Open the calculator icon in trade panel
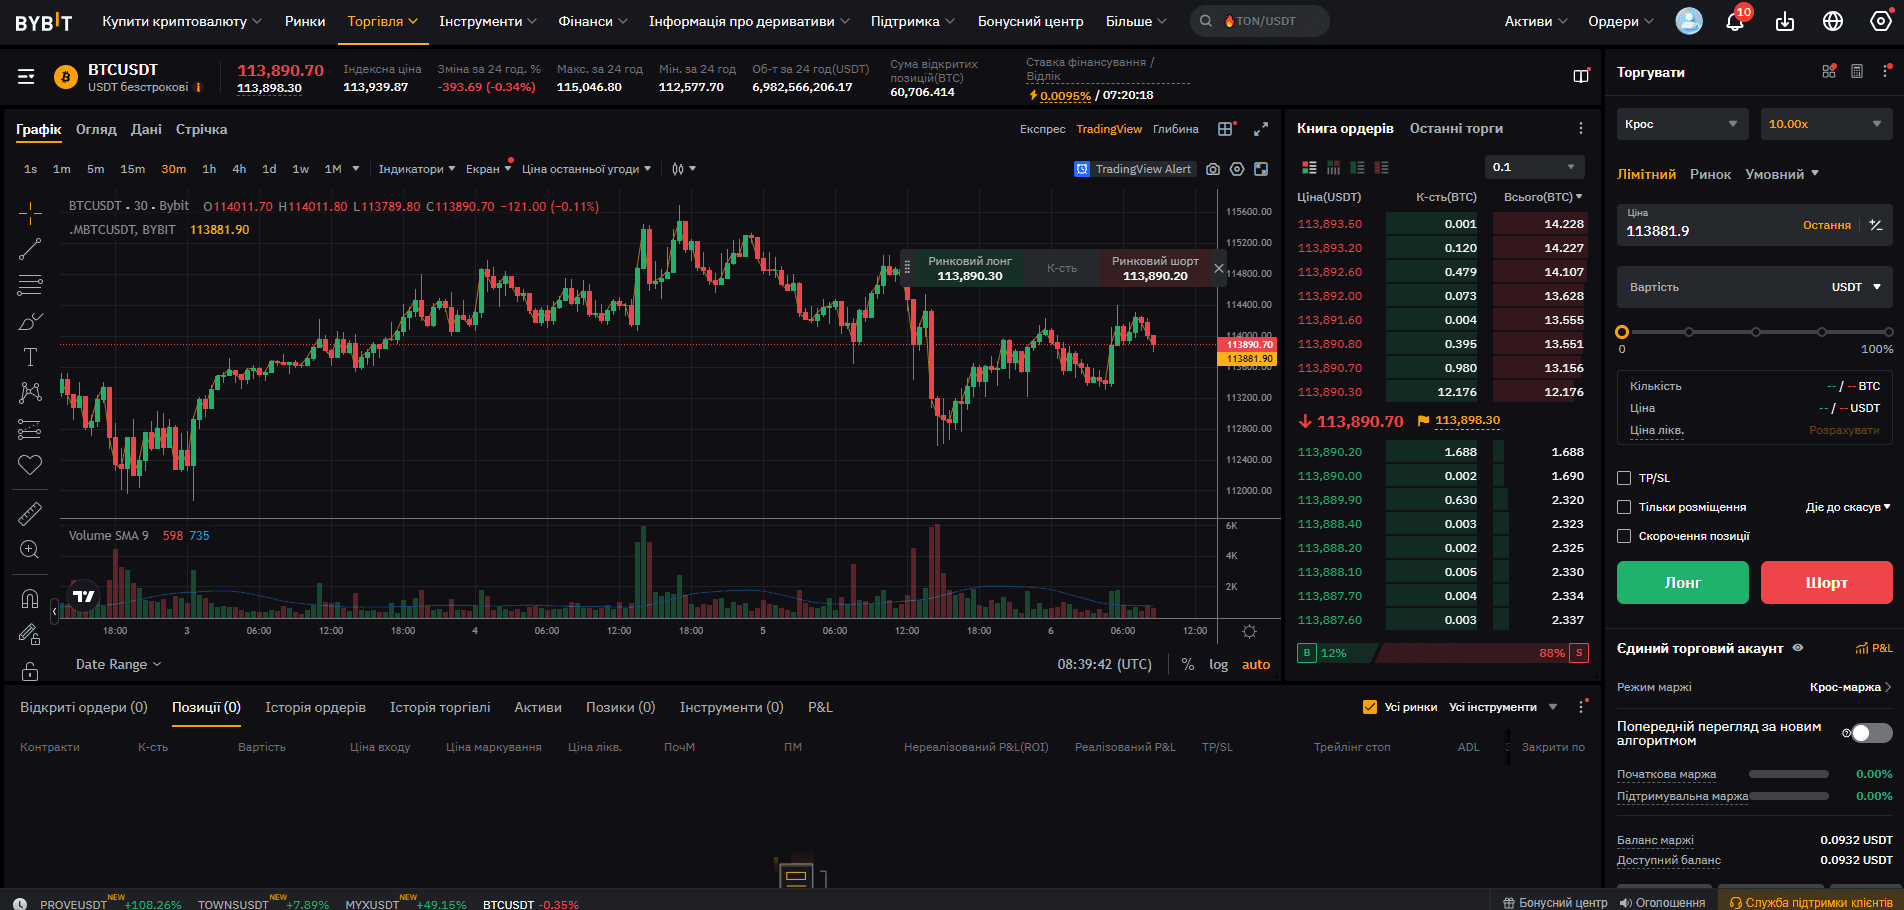The height and width of the screenshot is (910, 1904). (1857, 71)
